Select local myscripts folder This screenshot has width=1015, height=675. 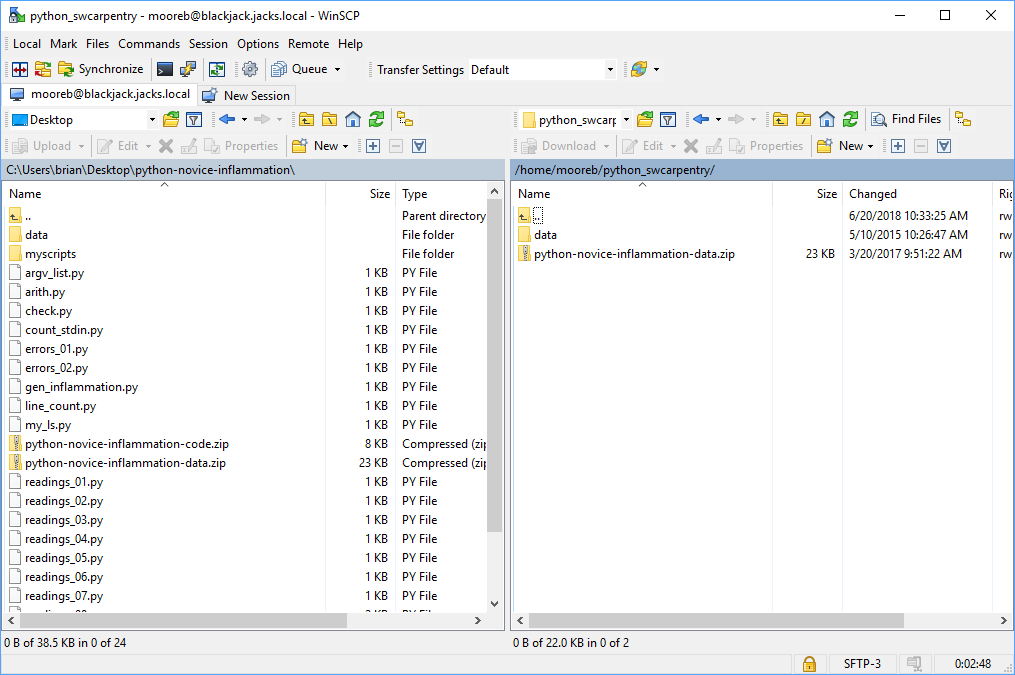50,254
